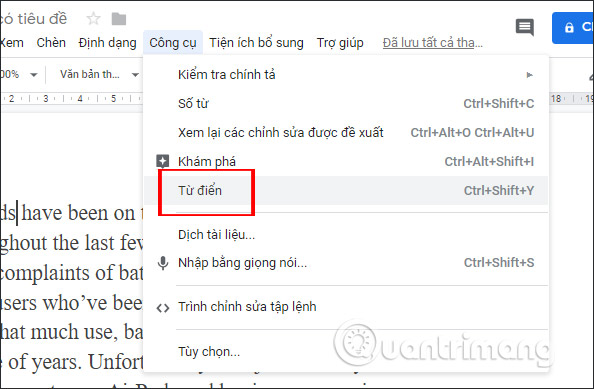Open Tiện ích bổ sung menu
This screenshot has height=389, width=594.
coord(256,43)
